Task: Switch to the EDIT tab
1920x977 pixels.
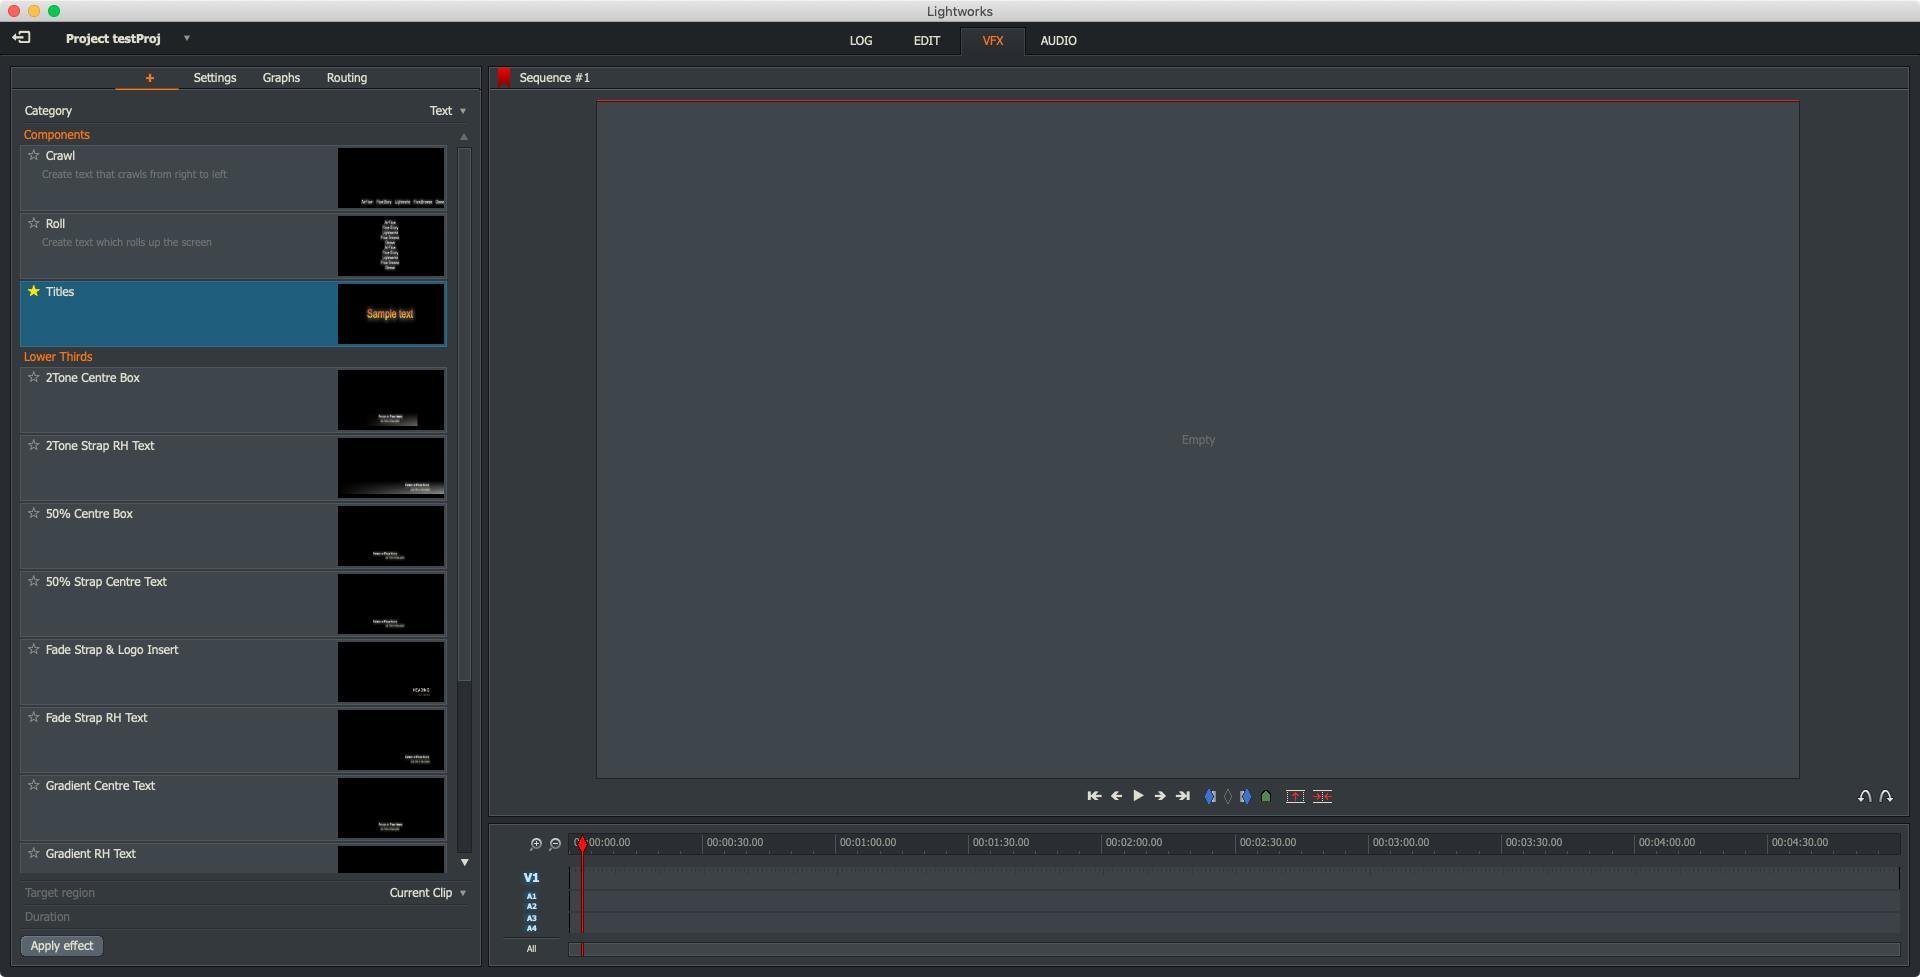Action: coord(926,41)
